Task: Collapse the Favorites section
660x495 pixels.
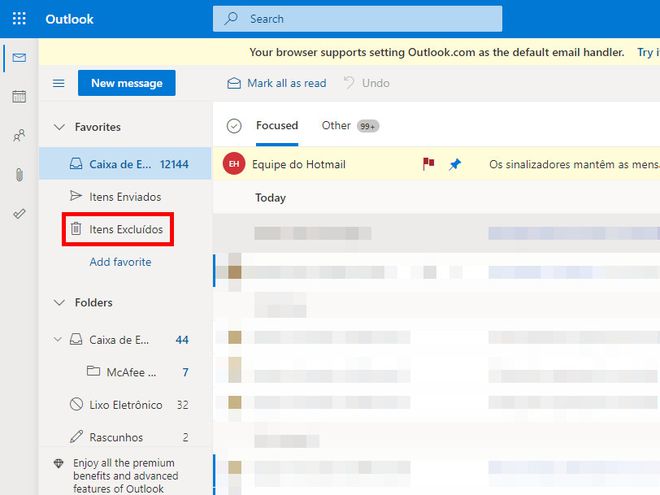Action: coord(59,127)
